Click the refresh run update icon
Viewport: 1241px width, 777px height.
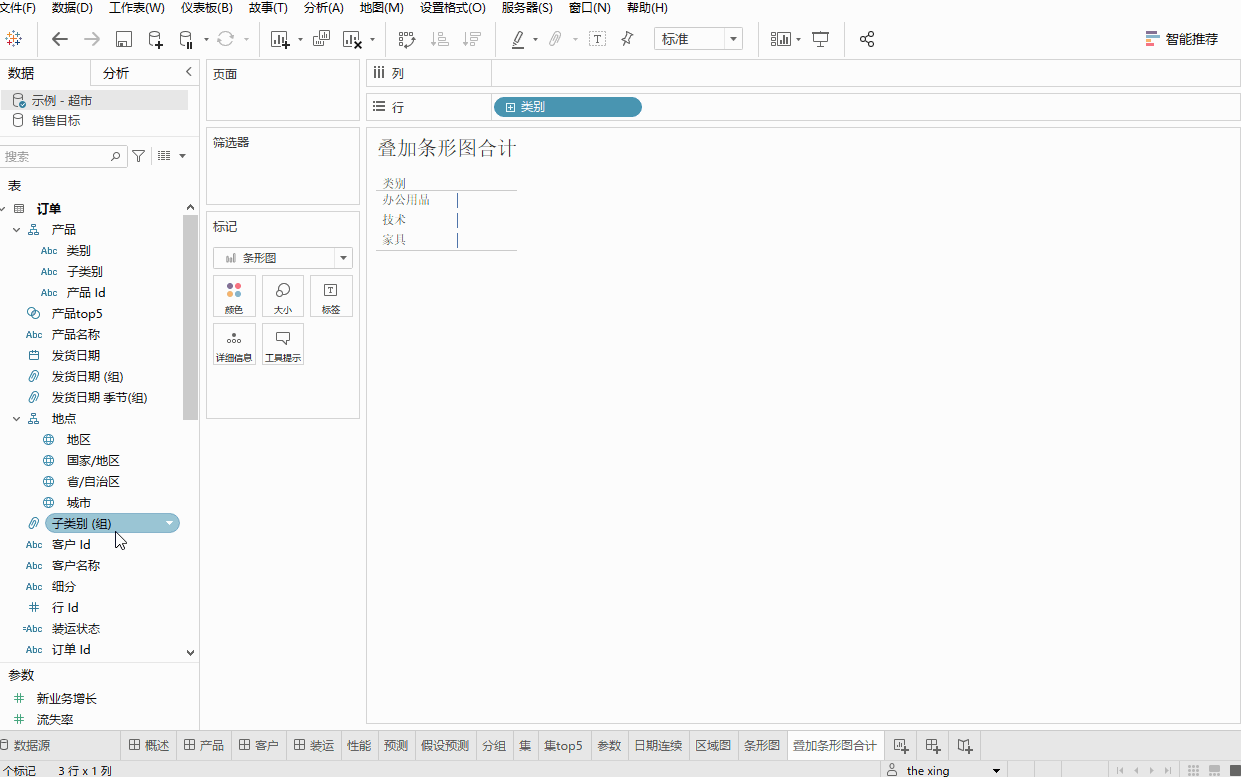(x=225, y=39)
